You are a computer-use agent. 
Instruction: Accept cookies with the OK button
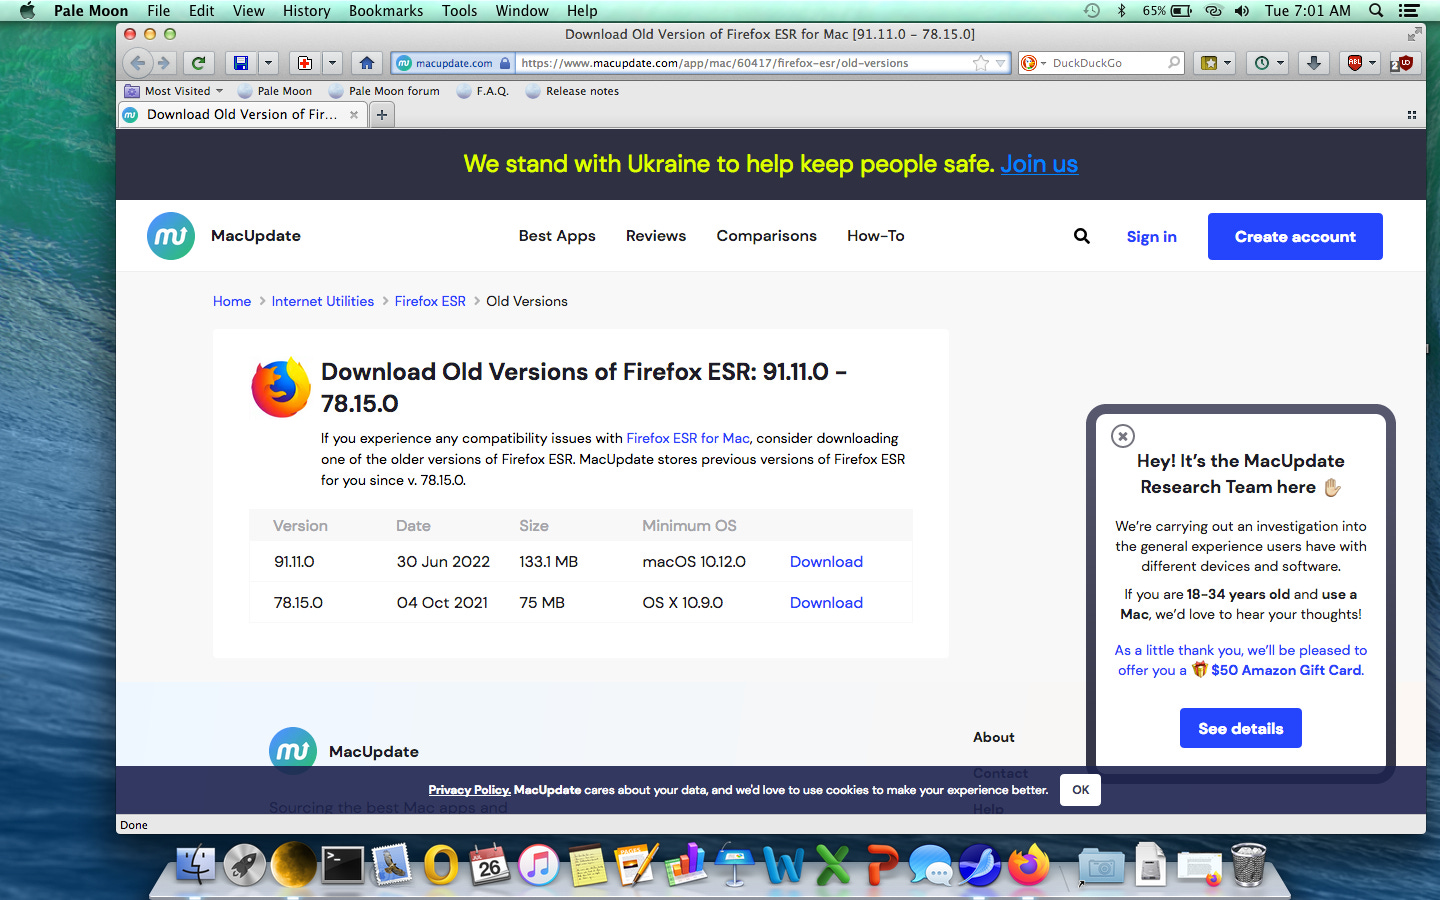coord(1081,790)
